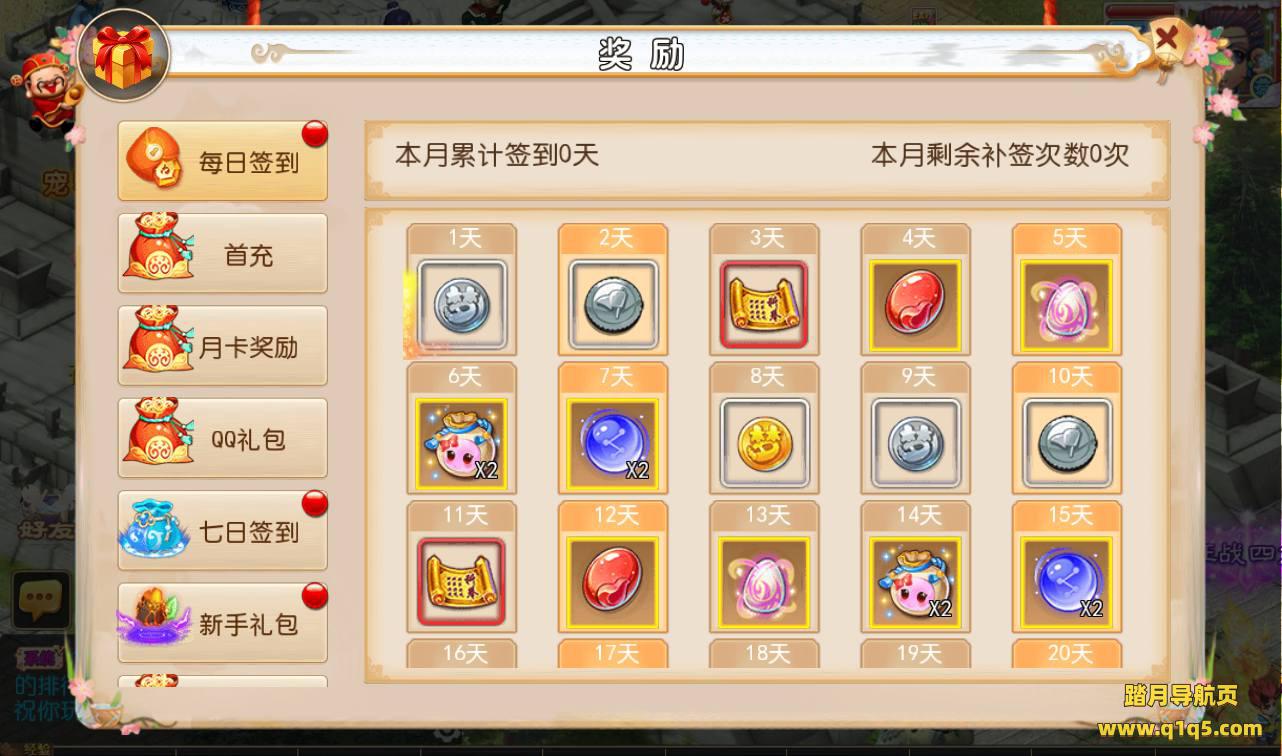1282x756 pixels.
Task: Select the day 5 pink egg reward
Action: (1066, 304)
